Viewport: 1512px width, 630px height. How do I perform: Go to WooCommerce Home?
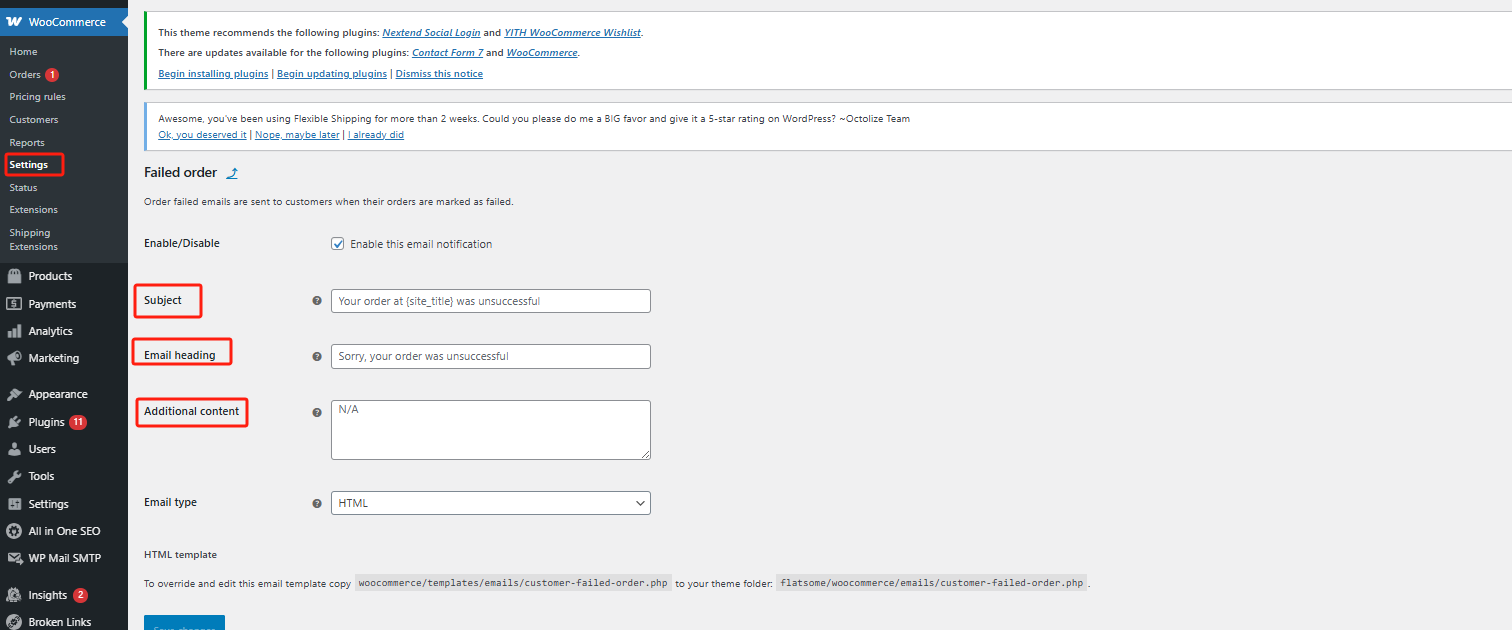coord(23,52)
